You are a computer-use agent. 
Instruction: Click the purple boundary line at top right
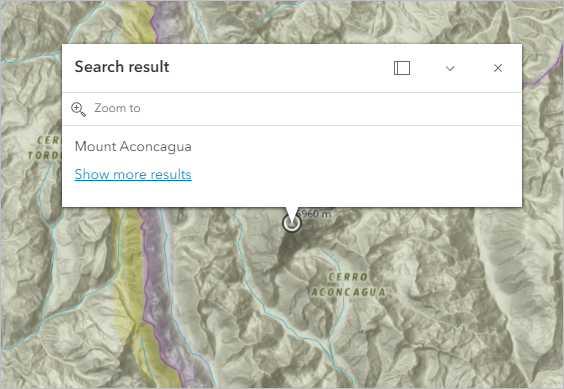click(541, 77)
